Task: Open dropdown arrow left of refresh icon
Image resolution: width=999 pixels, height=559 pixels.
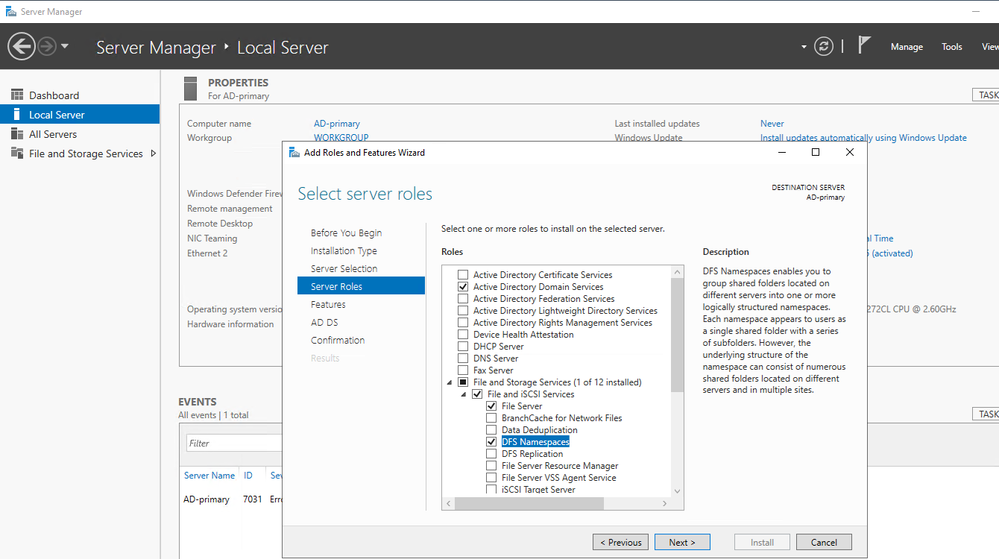Action: tap(803, 47)
